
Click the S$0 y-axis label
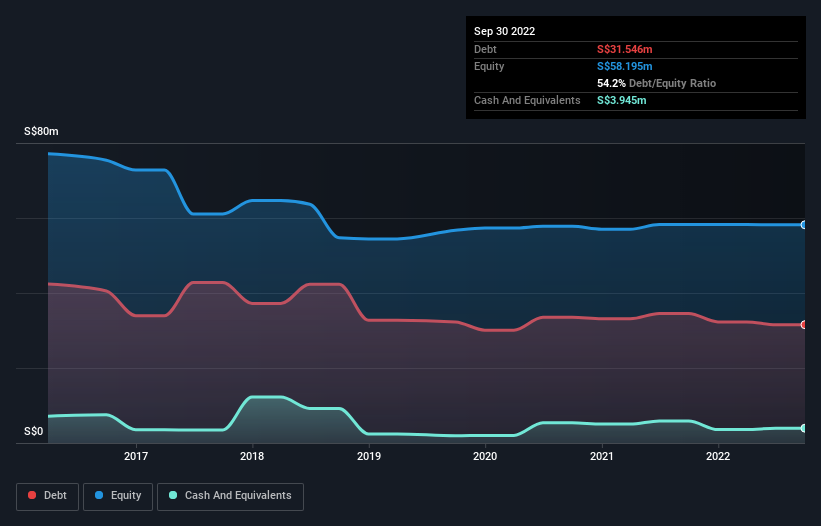[x=34, y=432]
